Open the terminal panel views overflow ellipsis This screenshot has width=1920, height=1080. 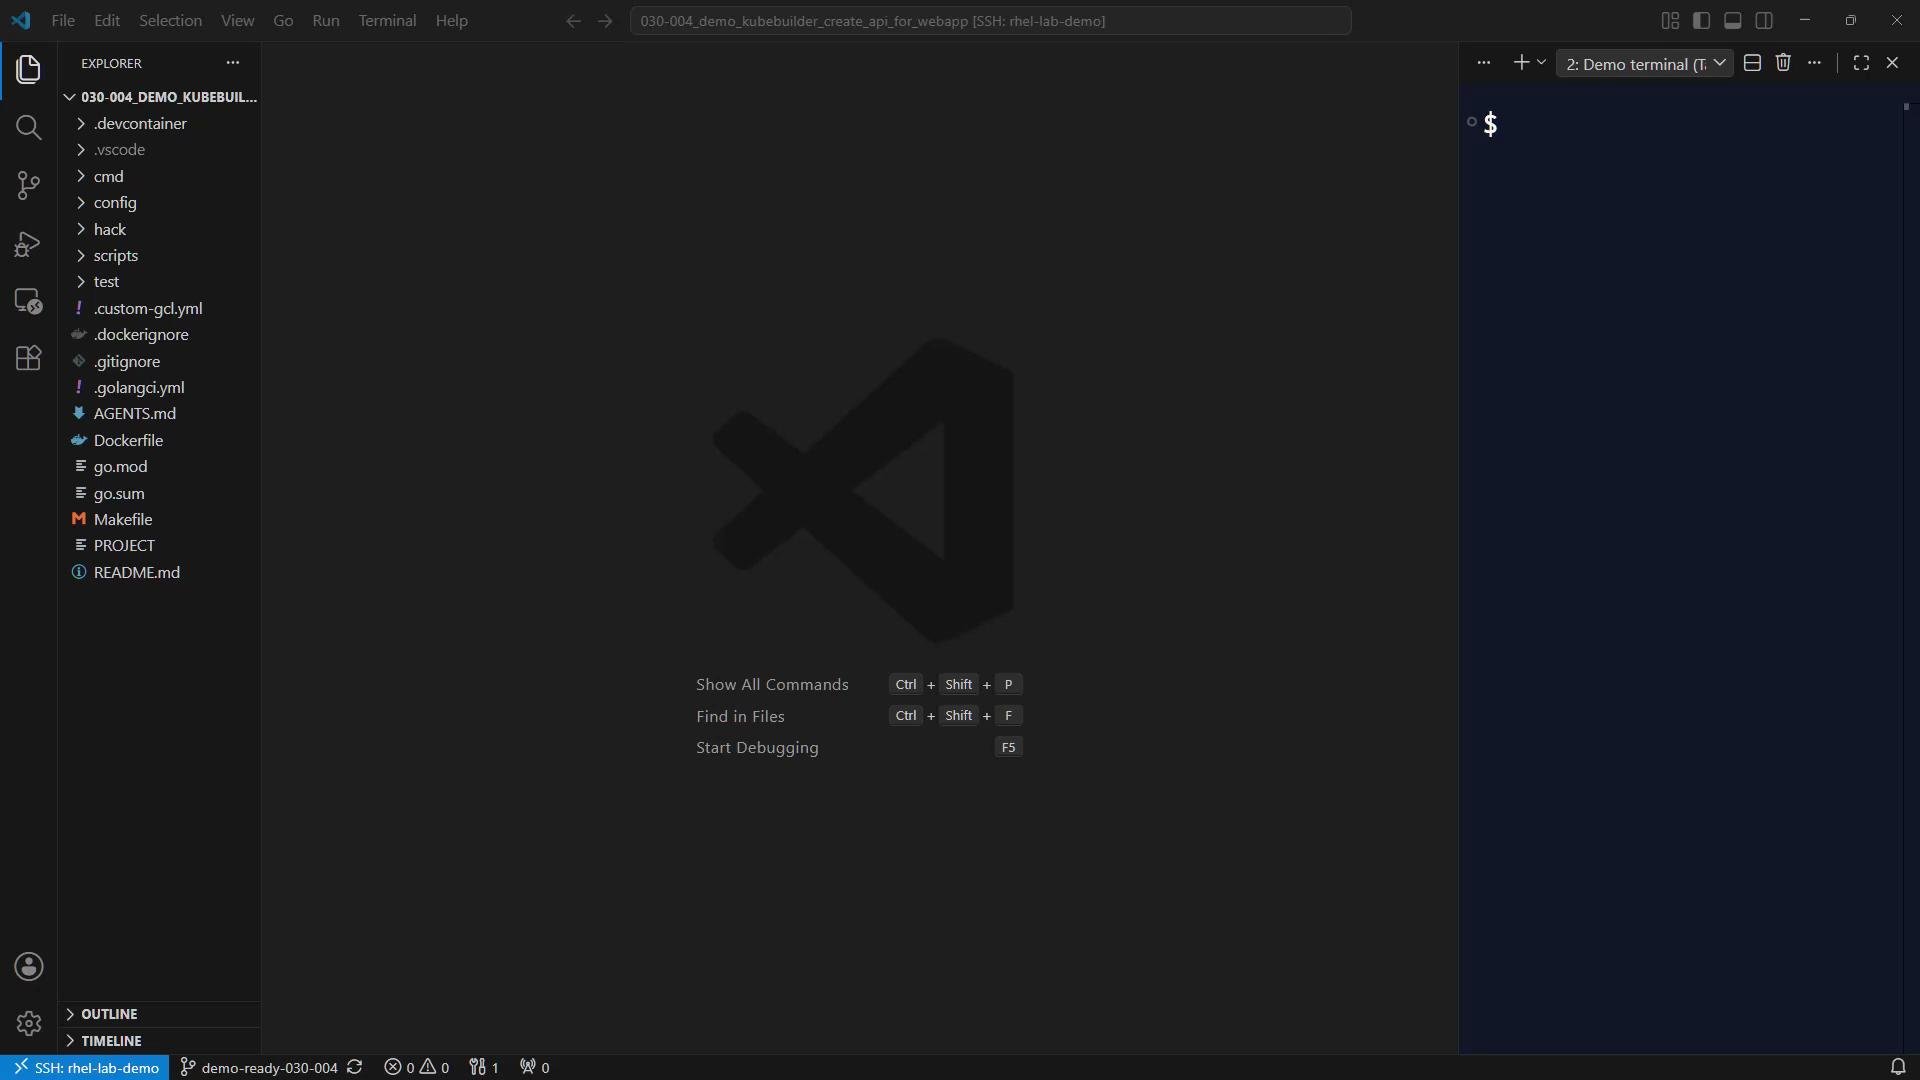1484,63
